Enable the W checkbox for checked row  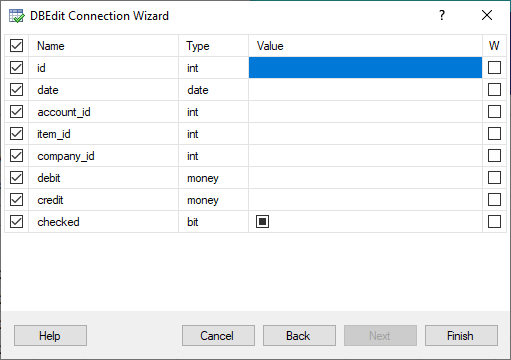coord(494,222)
